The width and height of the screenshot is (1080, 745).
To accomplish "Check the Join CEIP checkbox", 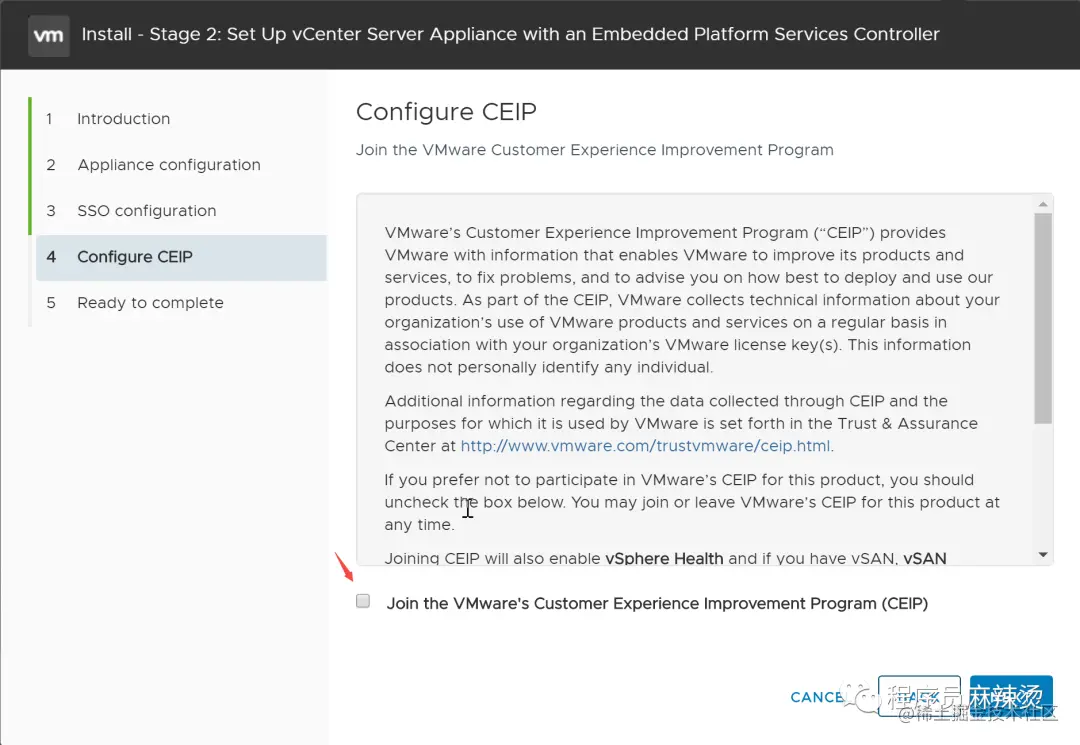I will point(363,601).
